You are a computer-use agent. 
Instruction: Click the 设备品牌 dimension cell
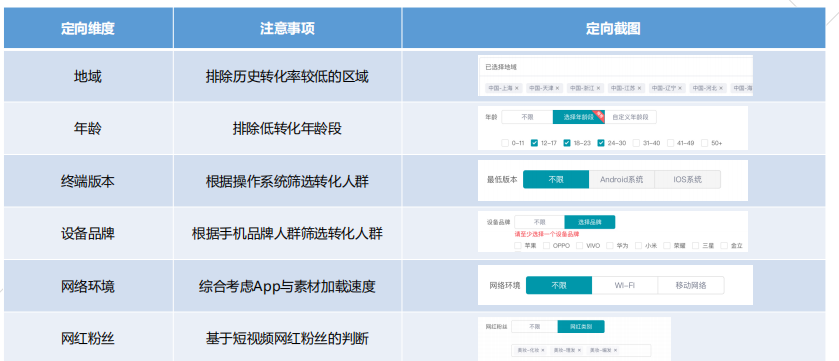pyautogui.click(x=88, y=234)
